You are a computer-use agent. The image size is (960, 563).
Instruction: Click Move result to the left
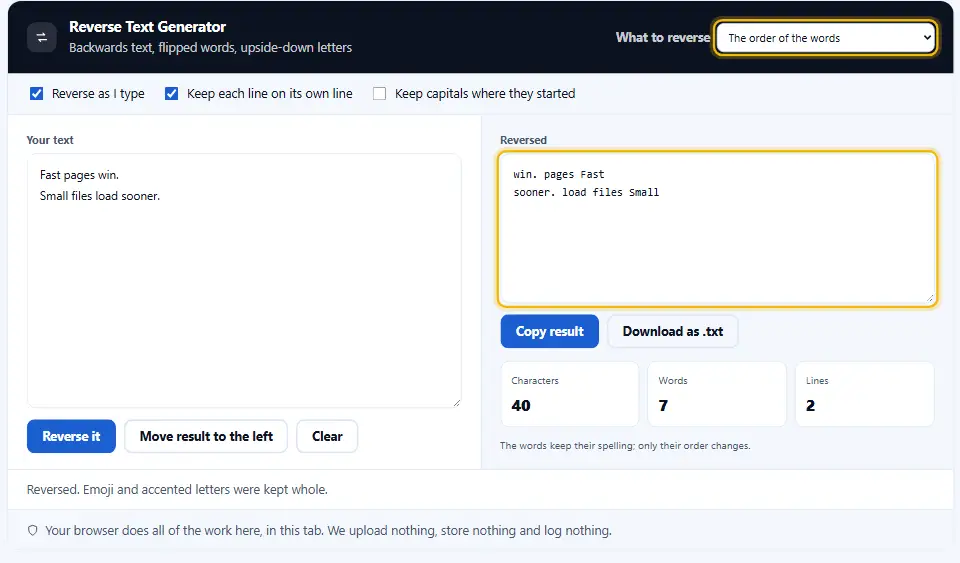(x=206, y=436)
